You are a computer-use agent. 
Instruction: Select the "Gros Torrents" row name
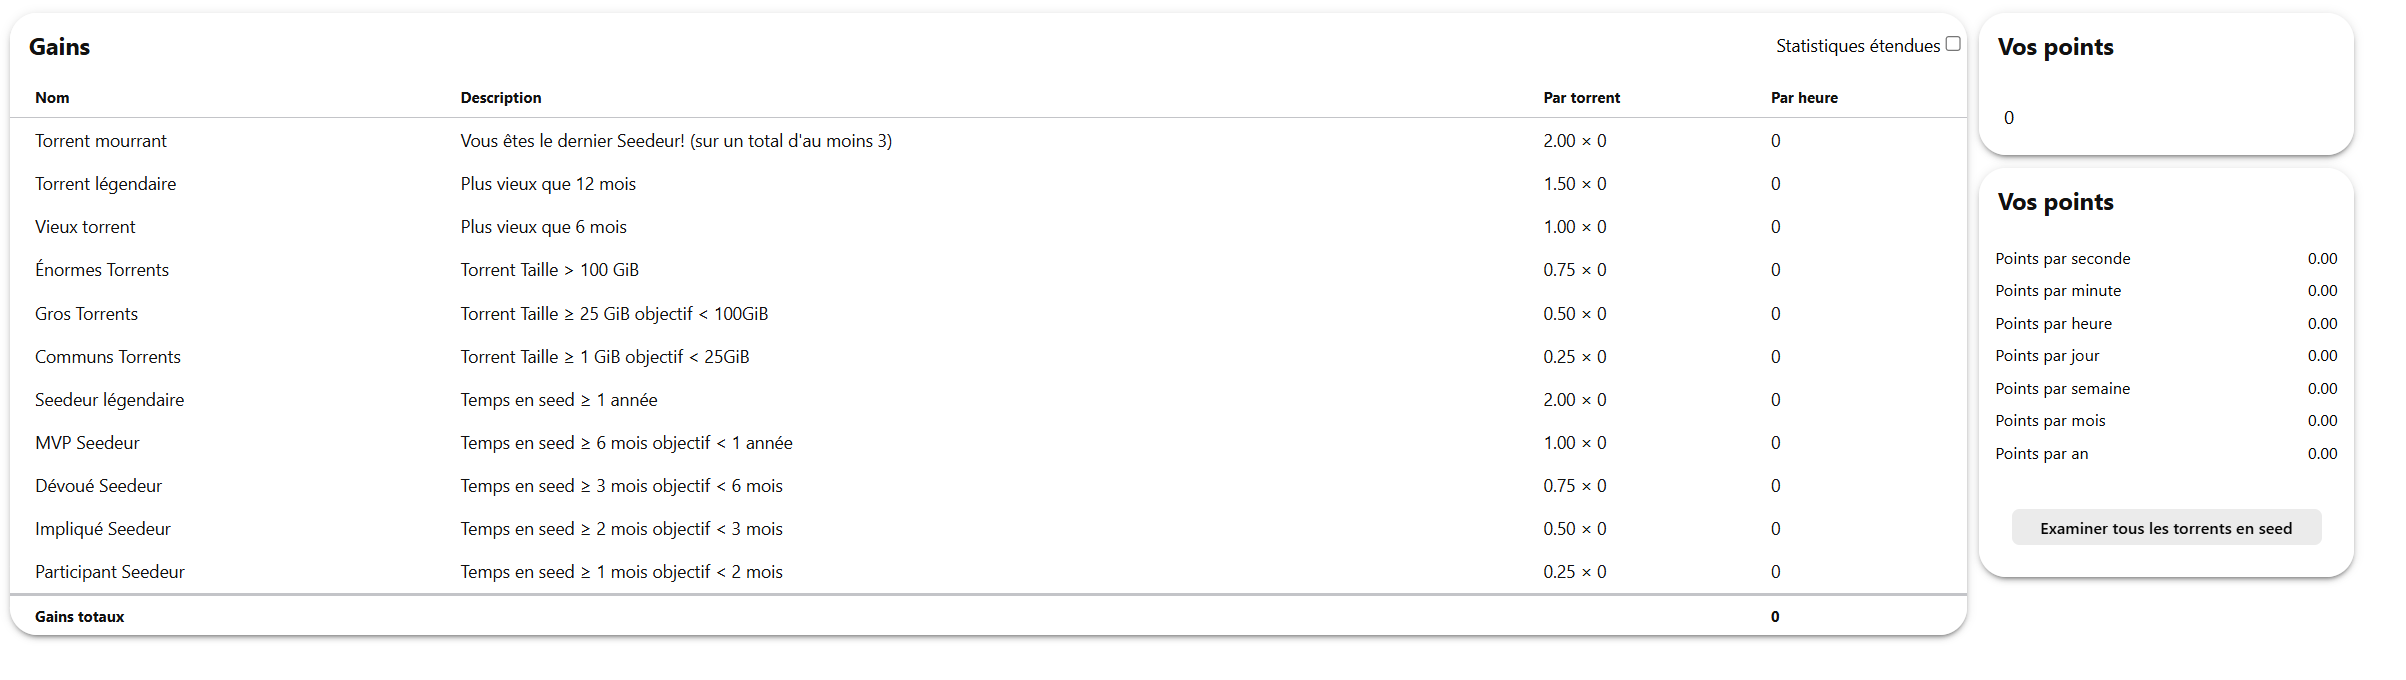coord(86,314)
